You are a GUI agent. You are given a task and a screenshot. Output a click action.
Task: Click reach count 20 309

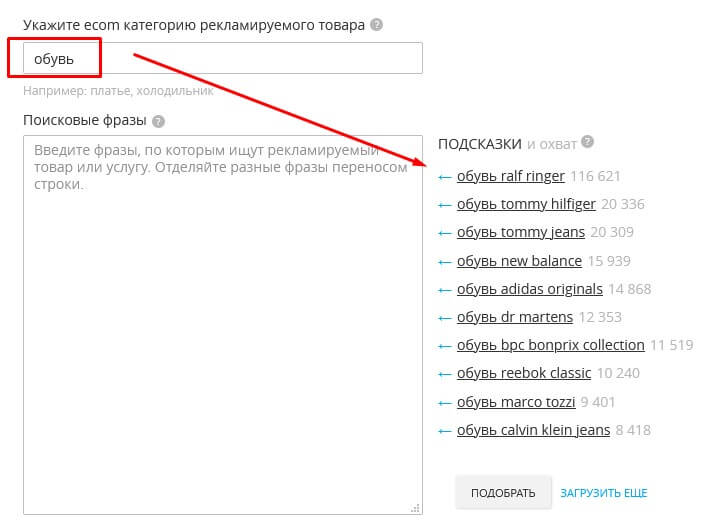pyautogui.click(x=612, y=232)
